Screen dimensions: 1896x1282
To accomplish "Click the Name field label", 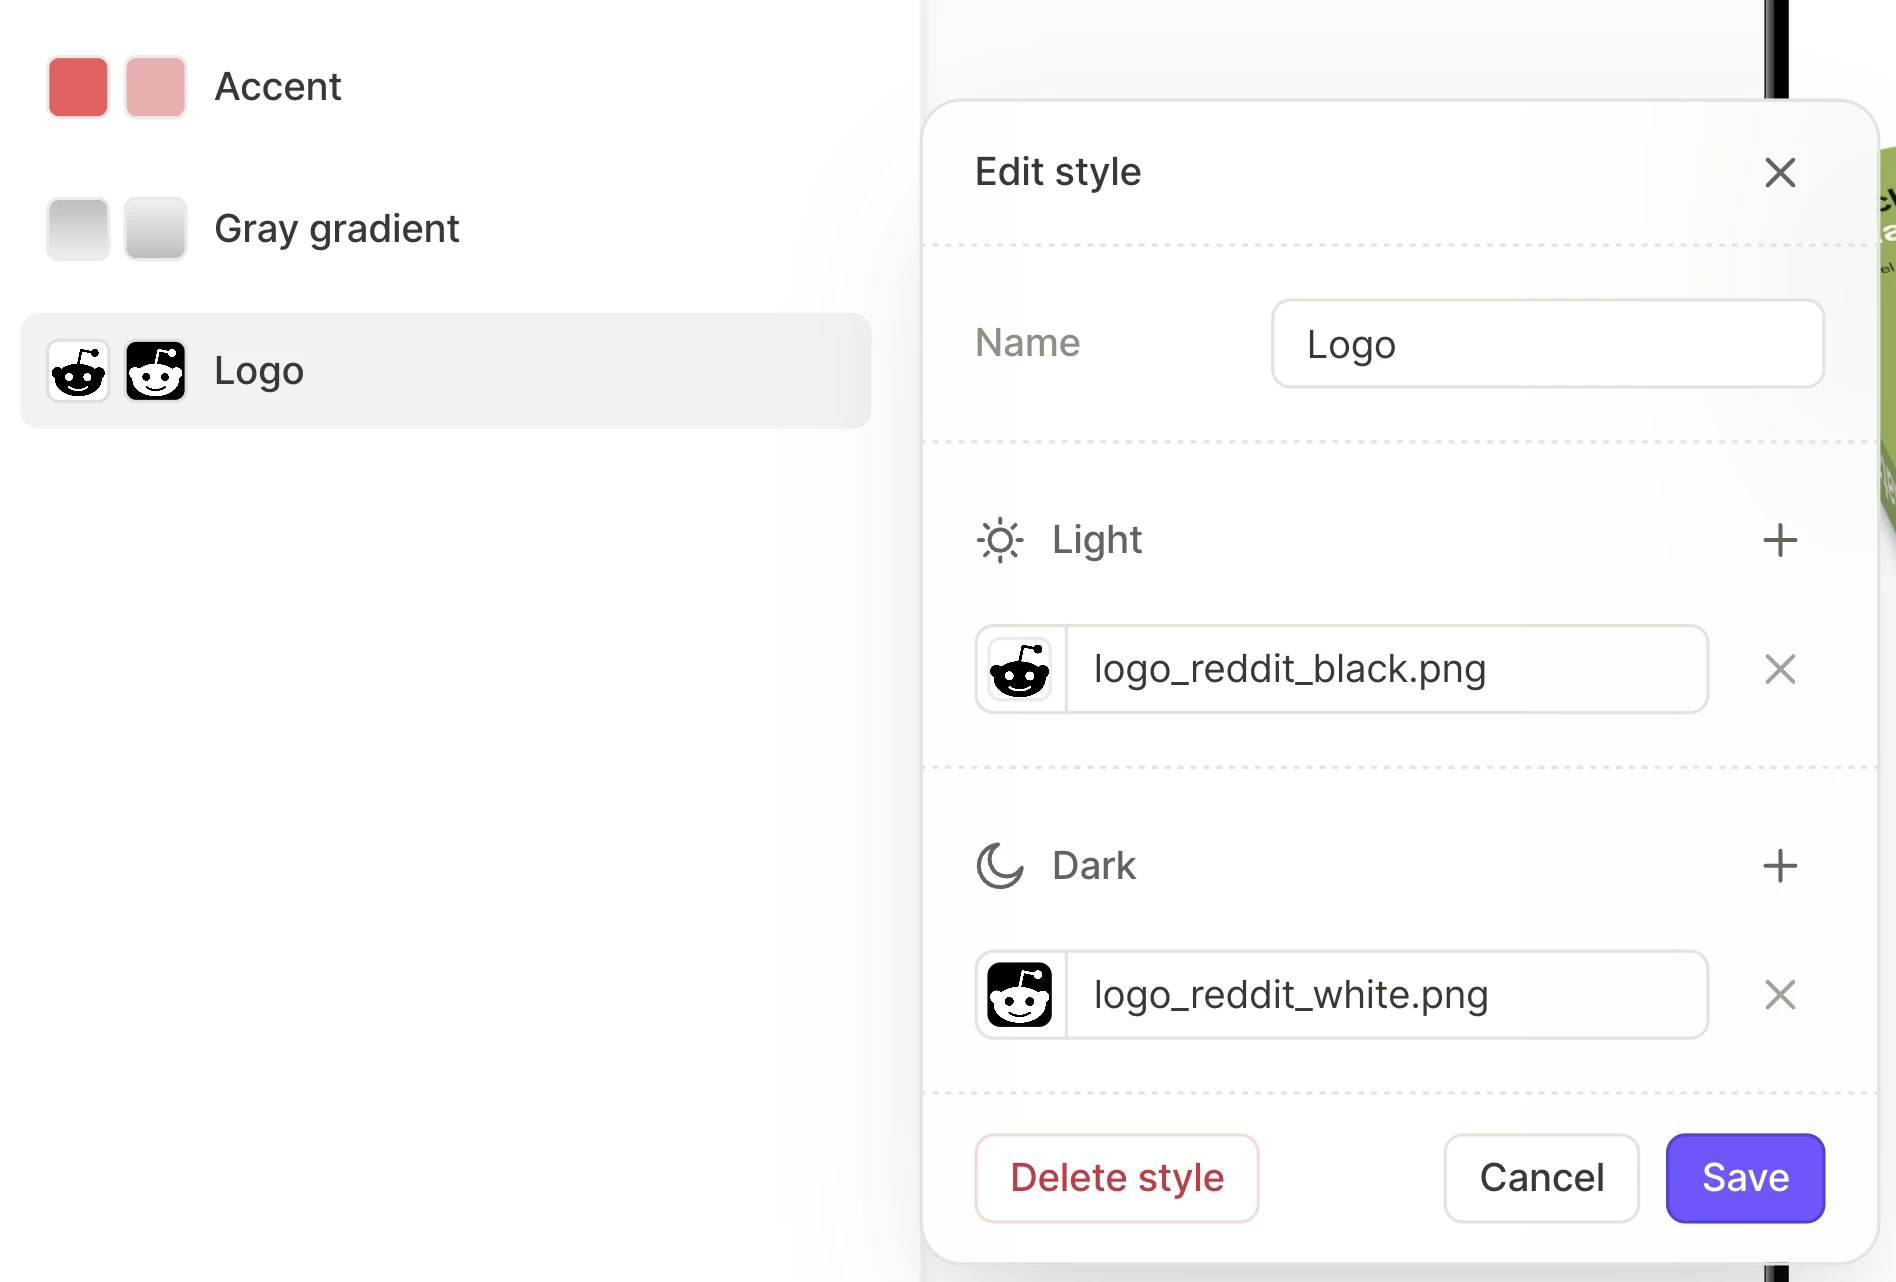I will 1028,343.
